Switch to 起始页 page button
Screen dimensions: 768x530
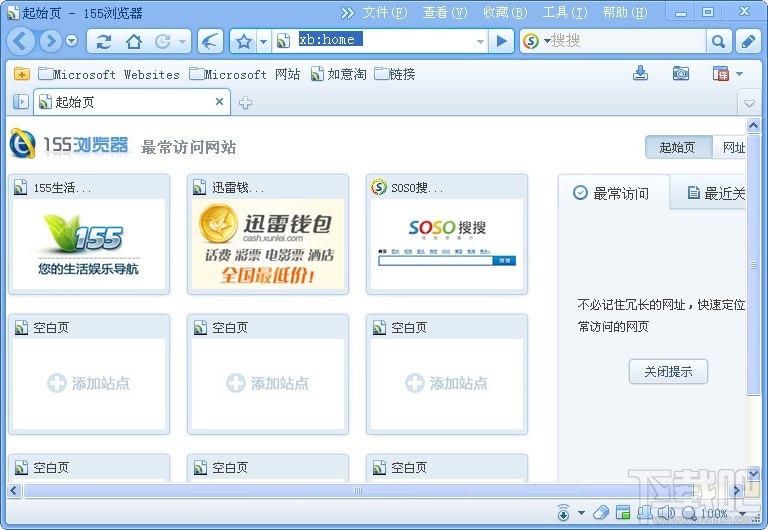coord(678,147)
